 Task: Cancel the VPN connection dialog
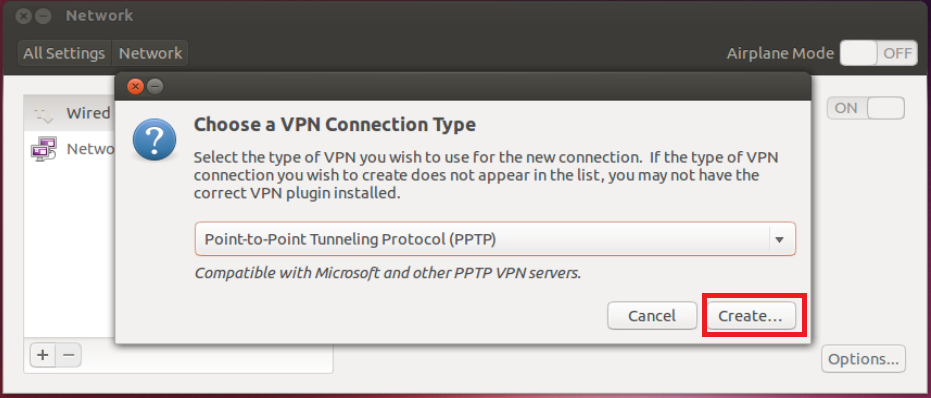(x=652, y=316)
